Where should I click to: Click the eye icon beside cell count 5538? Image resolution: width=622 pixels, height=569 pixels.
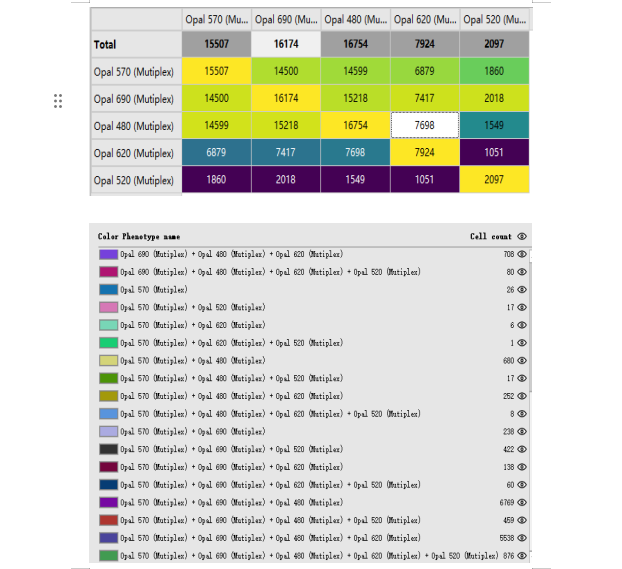coord(522,537)
